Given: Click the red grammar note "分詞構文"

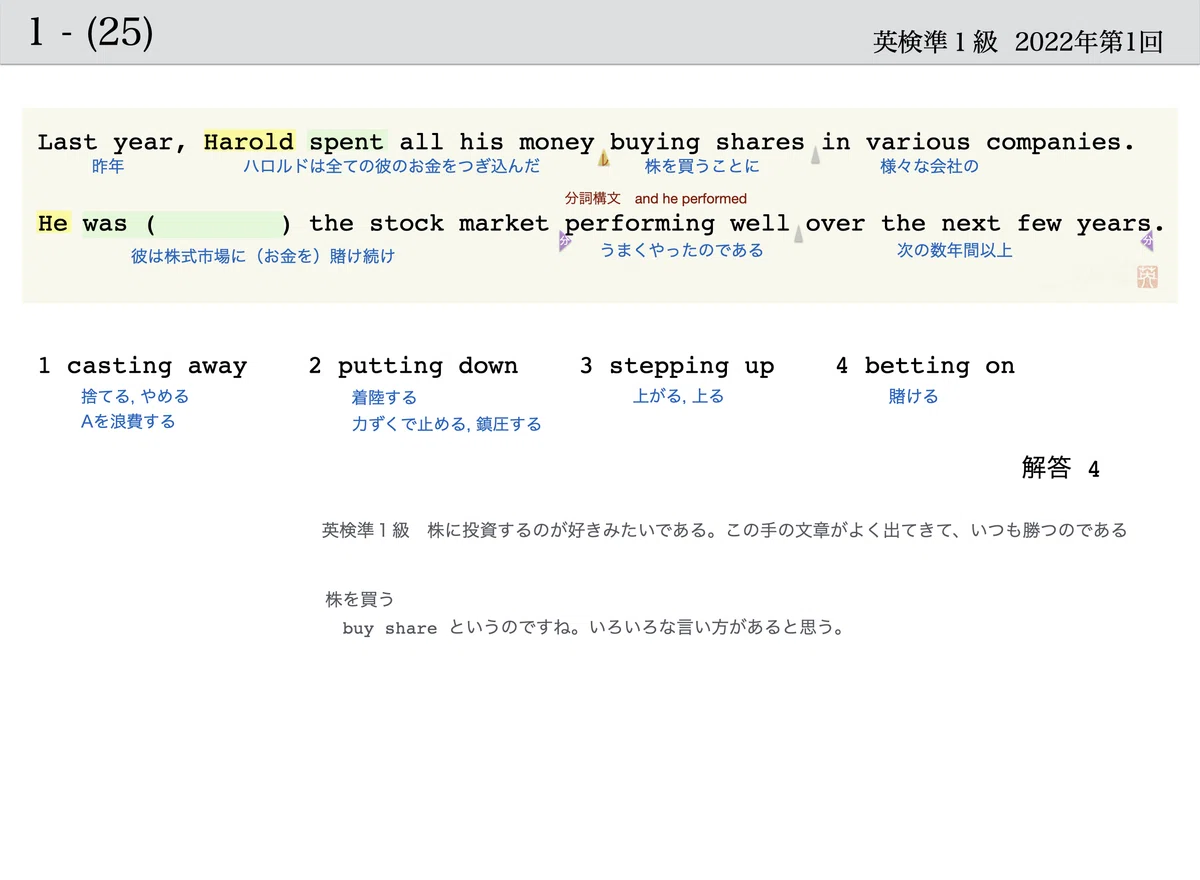Looking at the screenshot, I should [x=593, y=198].
